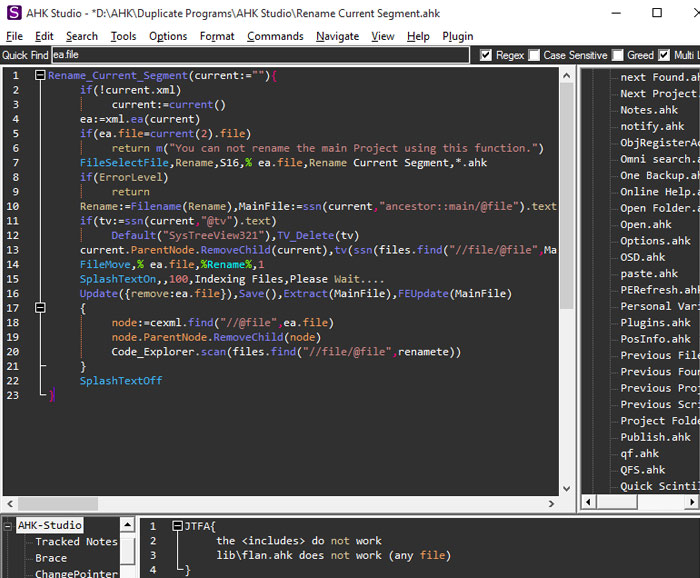The height and width of the screenshot is (578, 700).
Task: Click line number 7 in the editor margin
Action: pyautogui.click(x=16, y=162)
